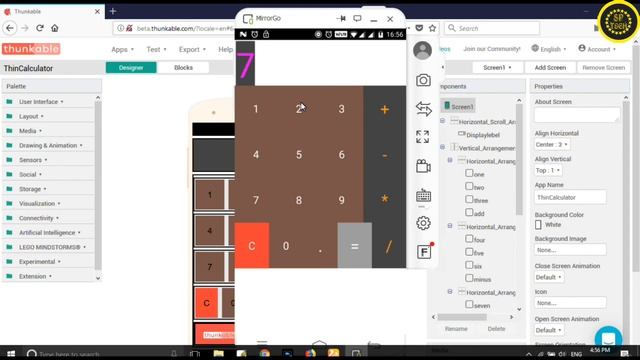The height and width of the screenshot is (360, 640).
Task: Switch to the Blocks tab
Action: point(183,68)
